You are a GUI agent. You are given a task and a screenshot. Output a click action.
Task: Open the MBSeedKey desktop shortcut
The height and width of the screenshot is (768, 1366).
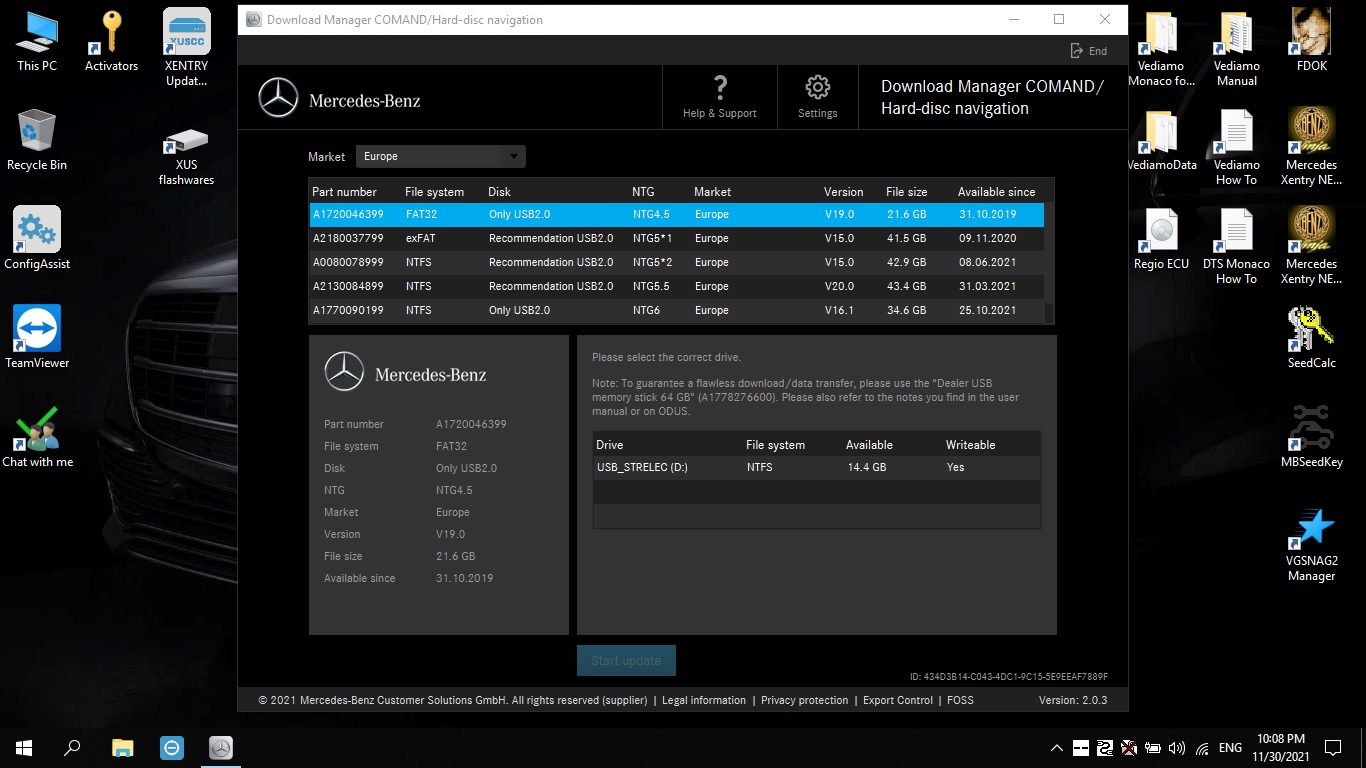click(x=1311, y=428)
